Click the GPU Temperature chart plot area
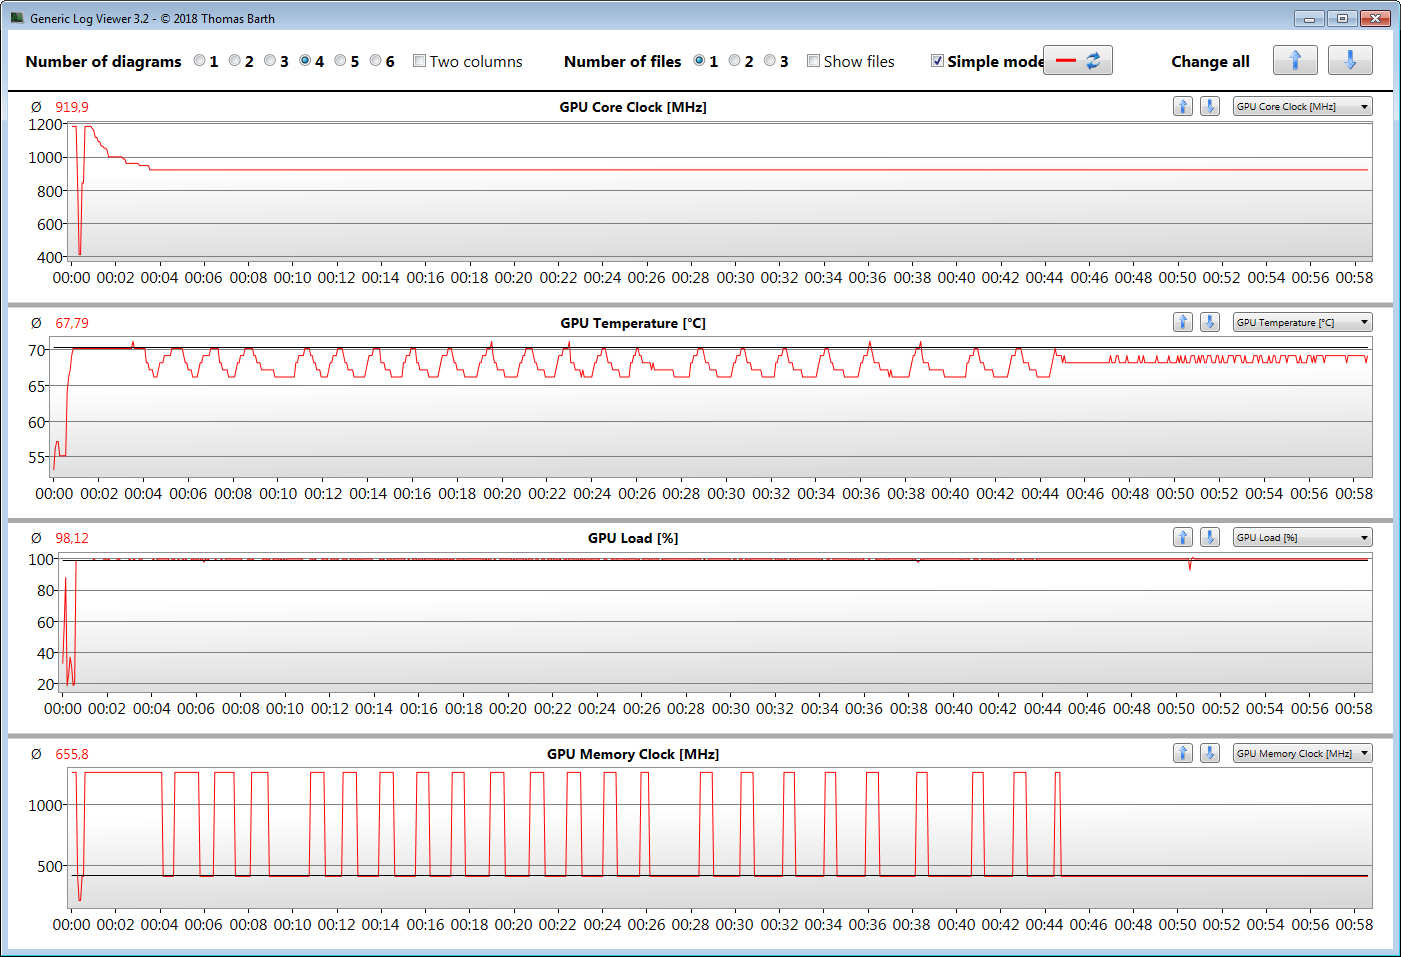Image resolution: width=1401 pixels, height=957 pixels. [710, 420]
